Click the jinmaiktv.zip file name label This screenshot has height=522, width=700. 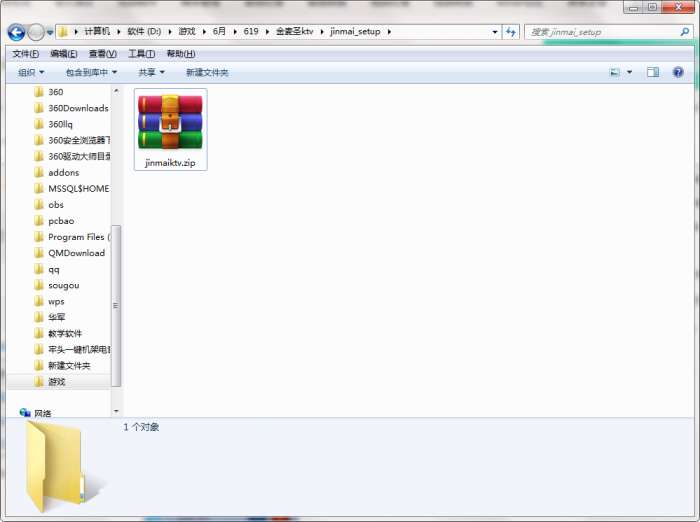170,163
